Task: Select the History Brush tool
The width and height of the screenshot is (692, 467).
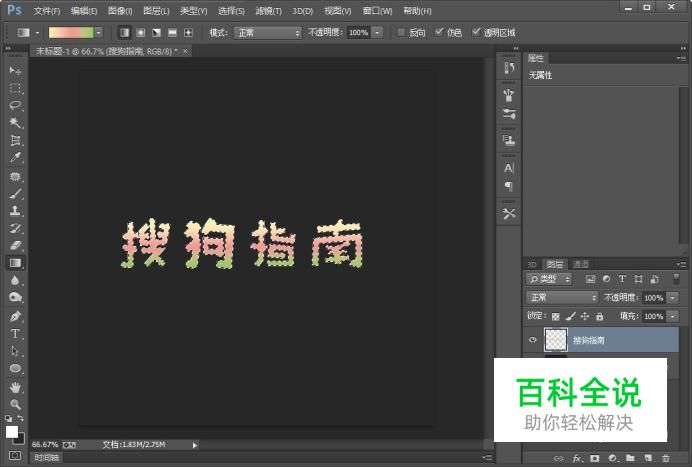Action: click(15, 228)
